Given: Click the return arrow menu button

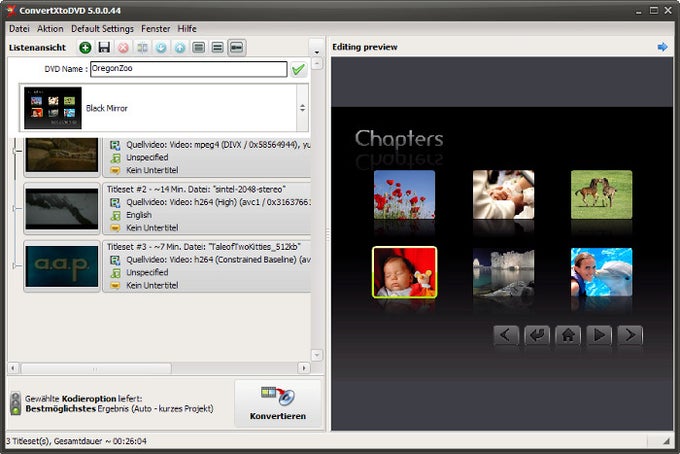Looking at the screenshot, I should (537, 335).
